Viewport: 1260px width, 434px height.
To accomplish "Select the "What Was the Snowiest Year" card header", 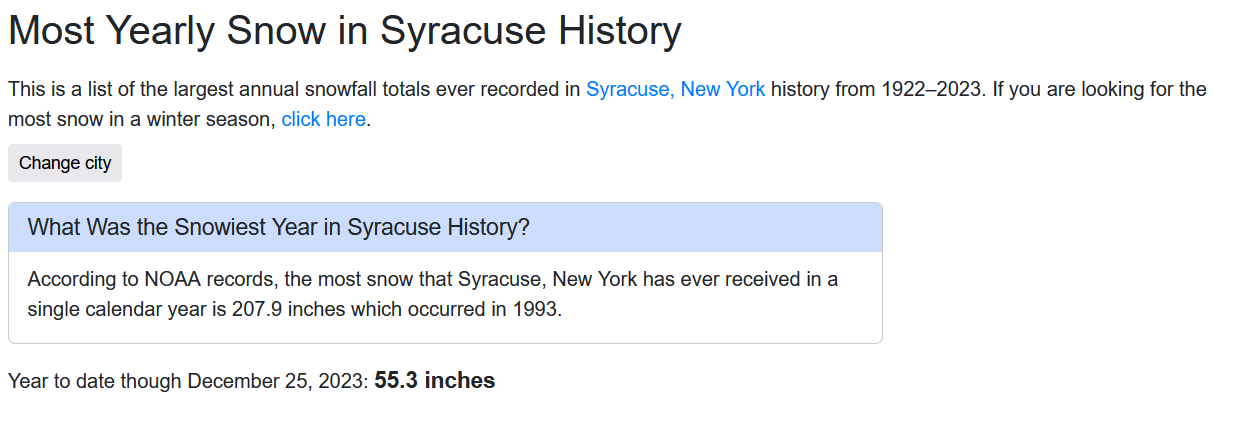I will pos(445,227).
